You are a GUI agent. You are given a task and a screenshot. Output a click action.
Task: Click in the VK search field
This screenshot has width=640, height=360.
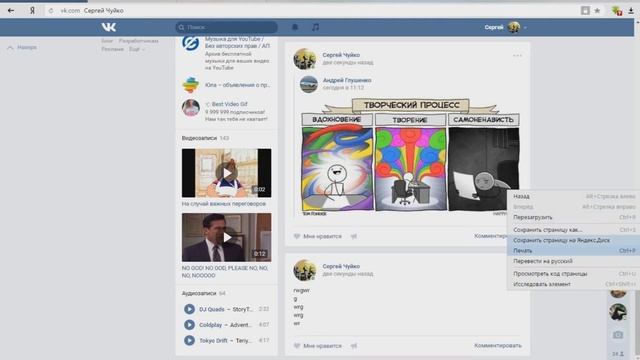(x=227, y=27)
